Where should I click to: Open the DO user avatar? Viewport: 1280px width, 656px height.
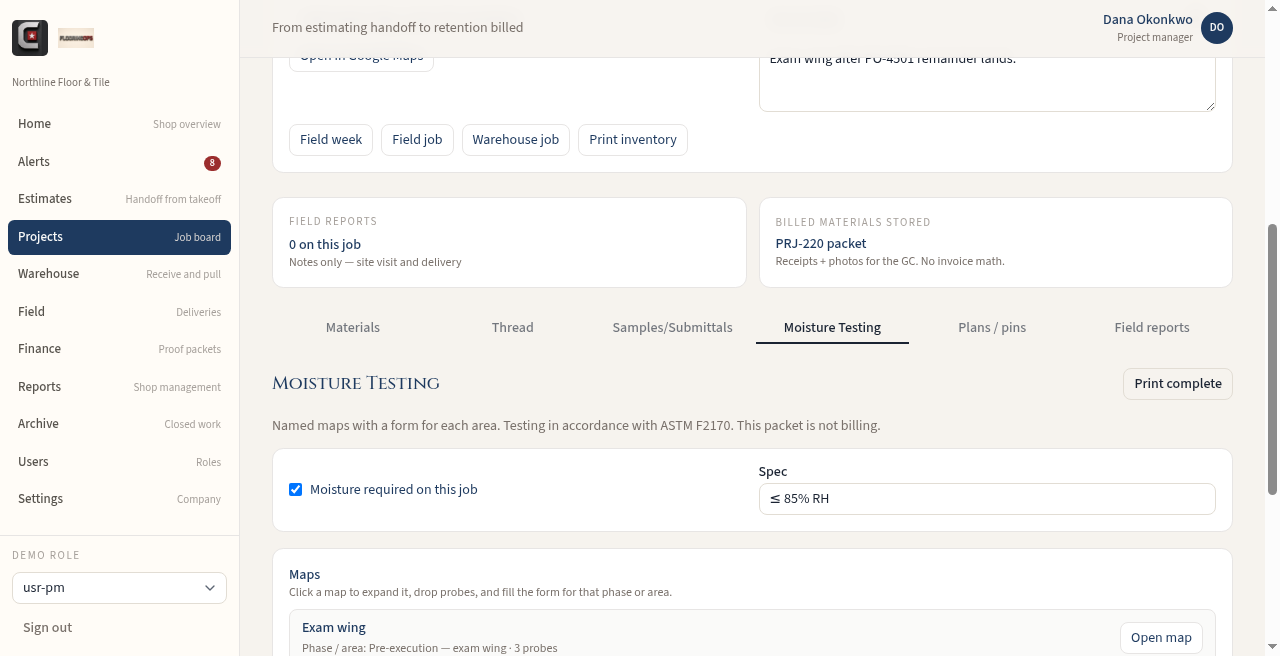[x=1217, y=28]
